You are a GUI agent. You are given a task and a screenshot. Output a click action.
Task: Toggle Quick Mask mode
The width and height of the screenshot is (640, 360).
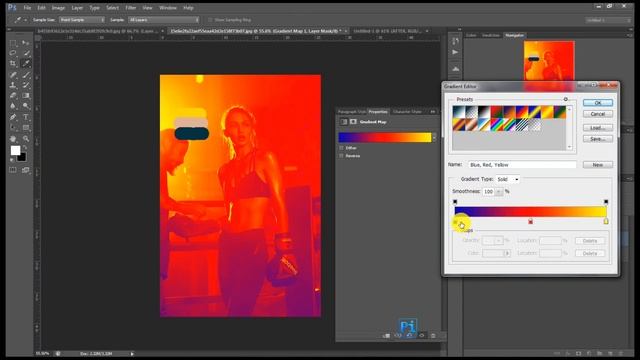coord(13,170)
